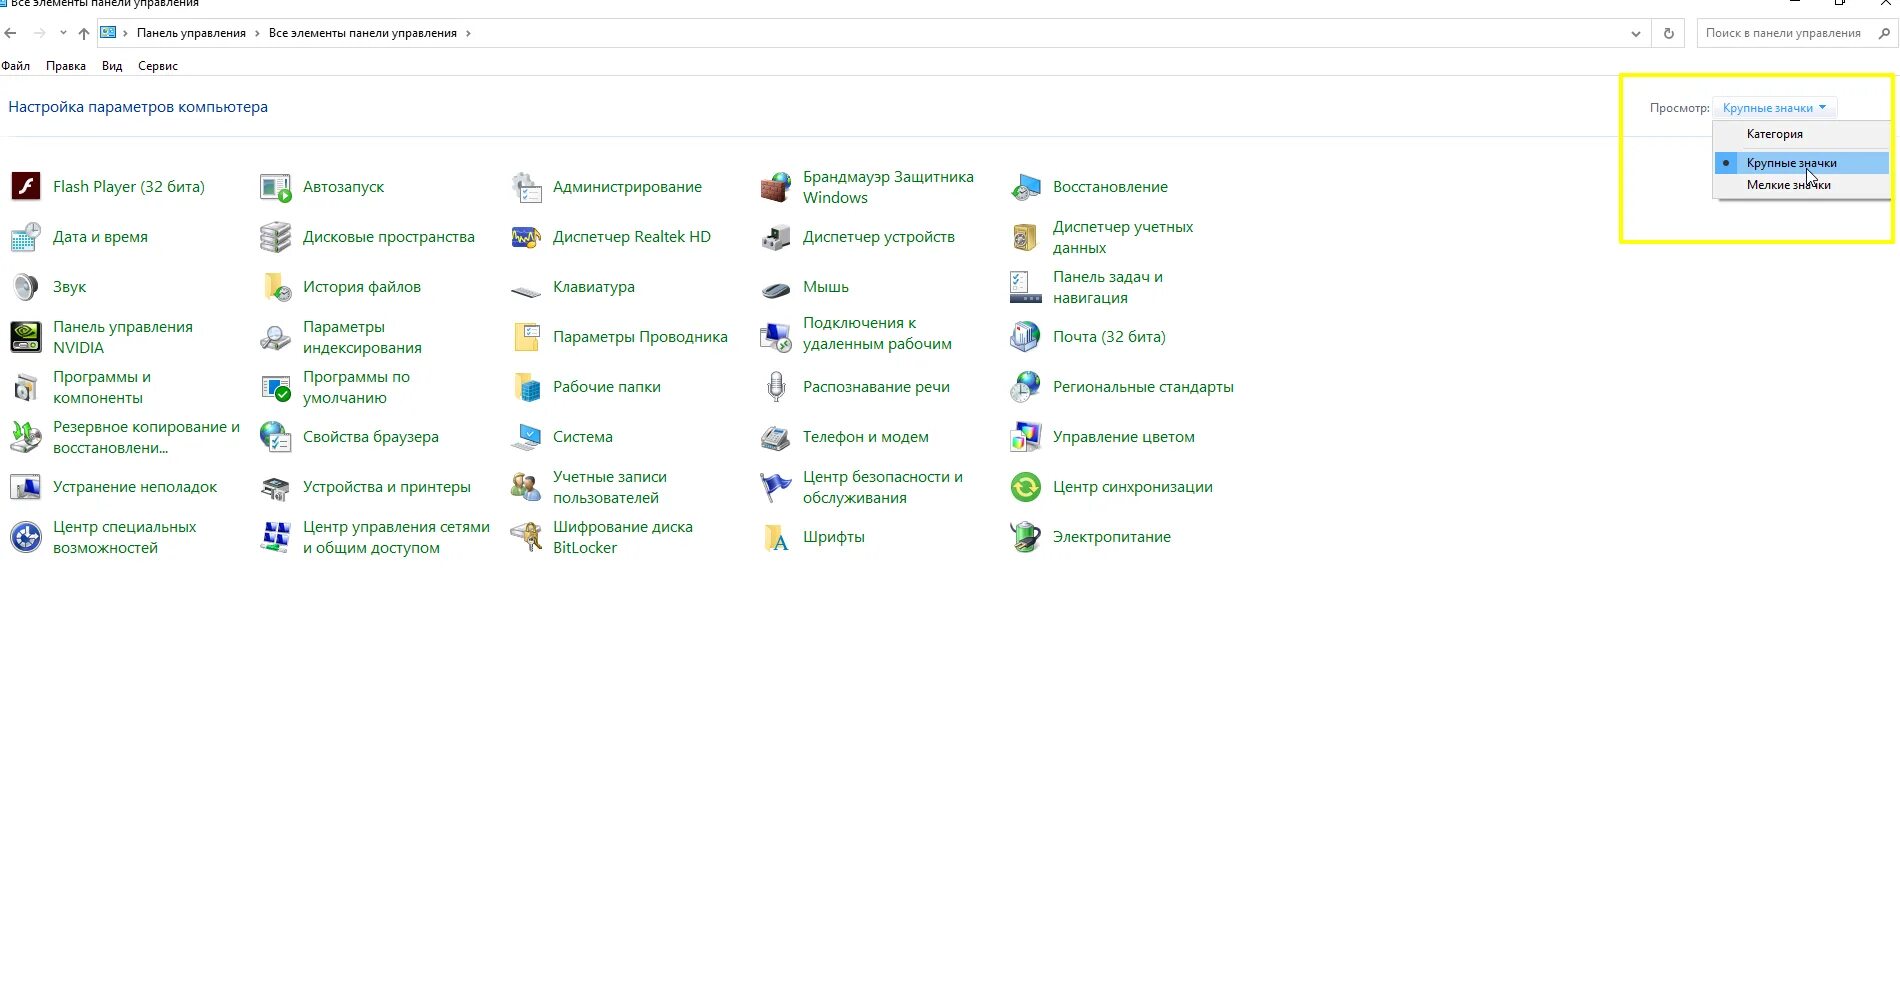Open the Центр синхронизации icon
Screen dimensions: 1900x1000
(x=1025, y=487)
